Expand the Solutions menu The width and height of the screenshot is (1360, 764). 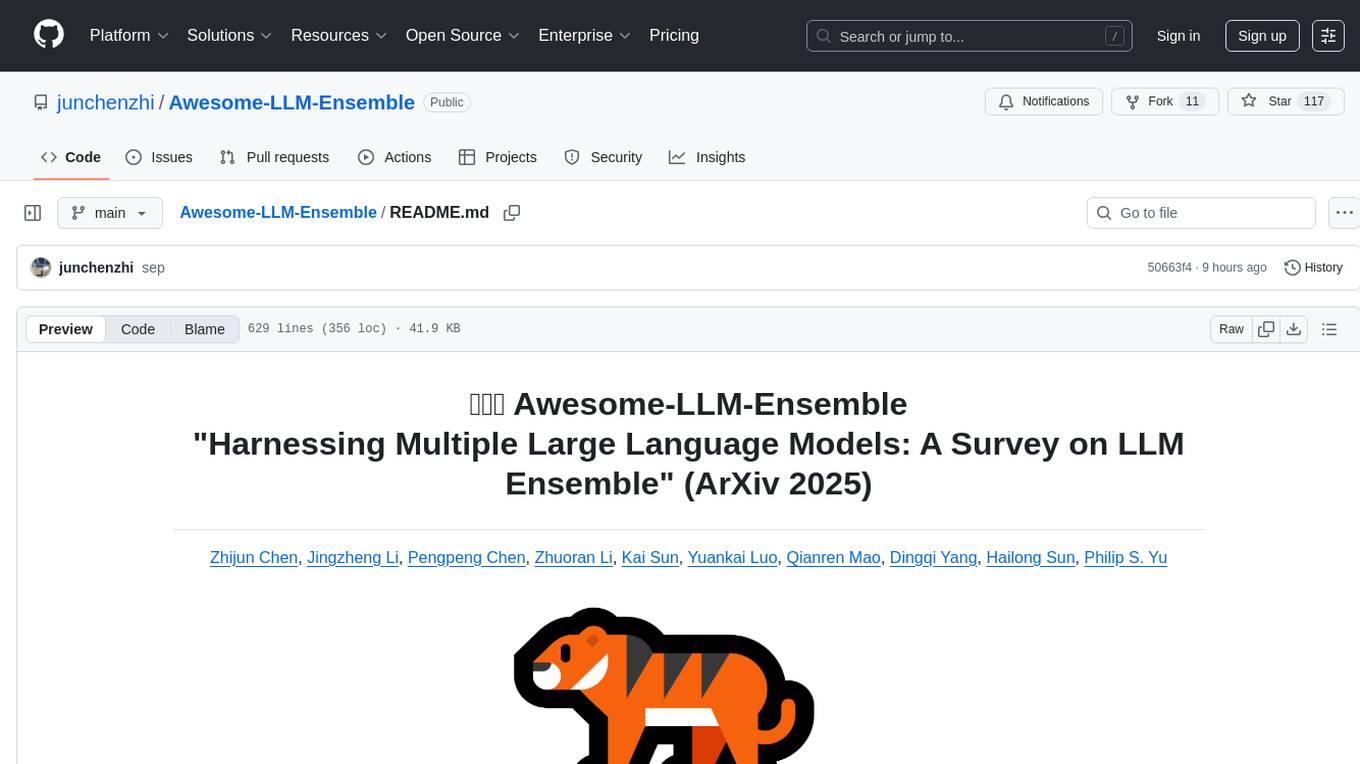coord(230,35)
